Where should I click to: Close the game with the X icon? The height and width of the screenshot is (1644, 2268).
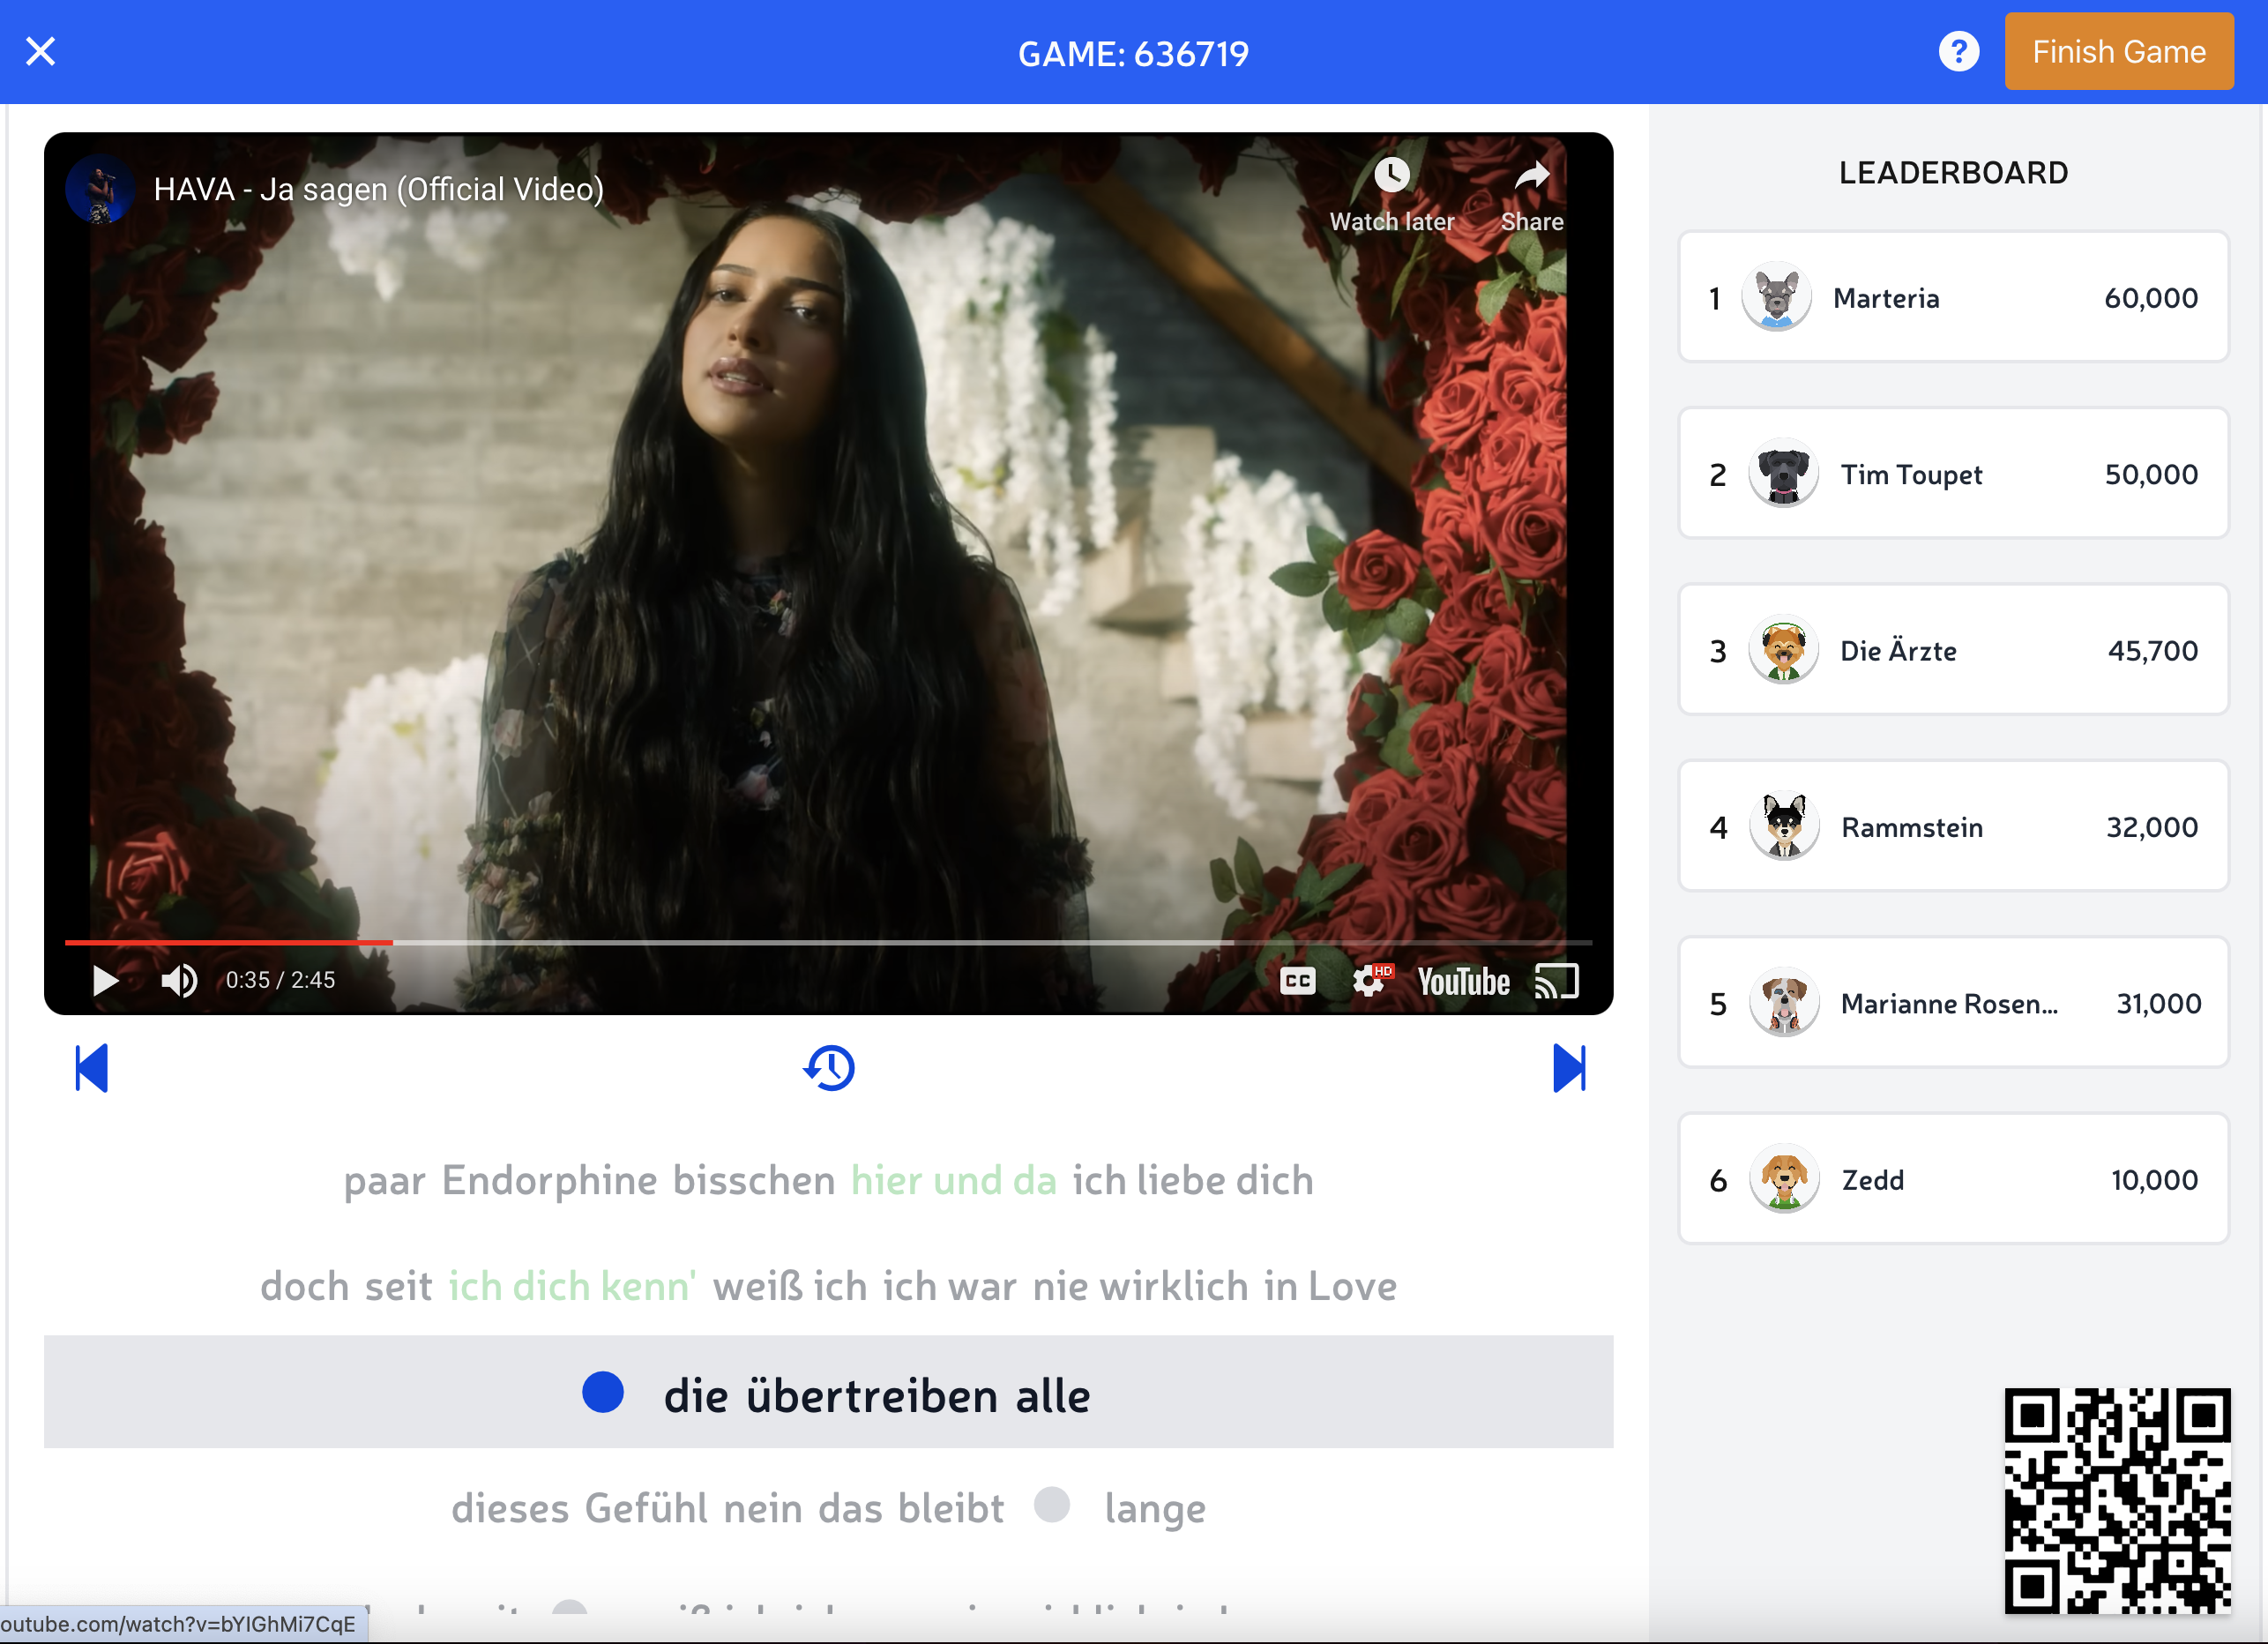[x=40, y=51]
